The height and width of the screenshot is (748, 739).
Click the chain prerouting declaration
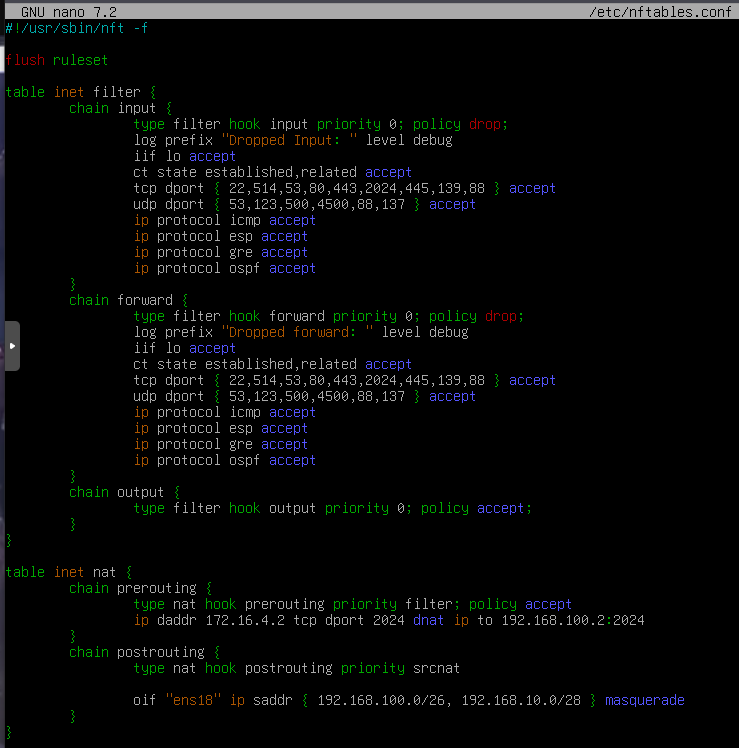point(140,588)
